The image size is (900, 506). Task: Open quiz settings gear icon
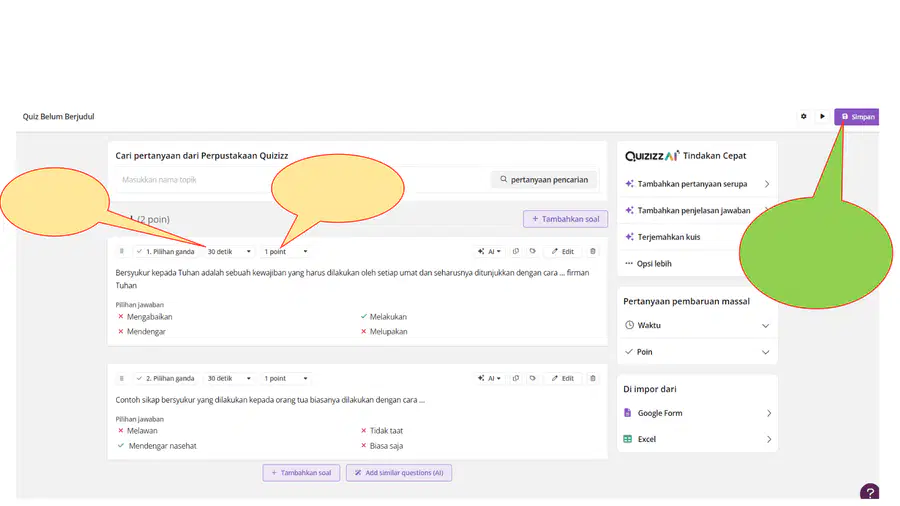coord(804,116)
